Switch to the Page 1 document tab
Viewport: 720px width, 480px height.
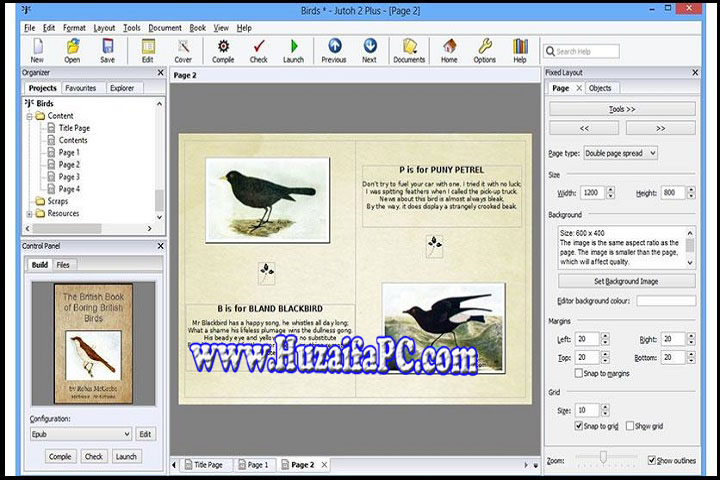[253, 465]
